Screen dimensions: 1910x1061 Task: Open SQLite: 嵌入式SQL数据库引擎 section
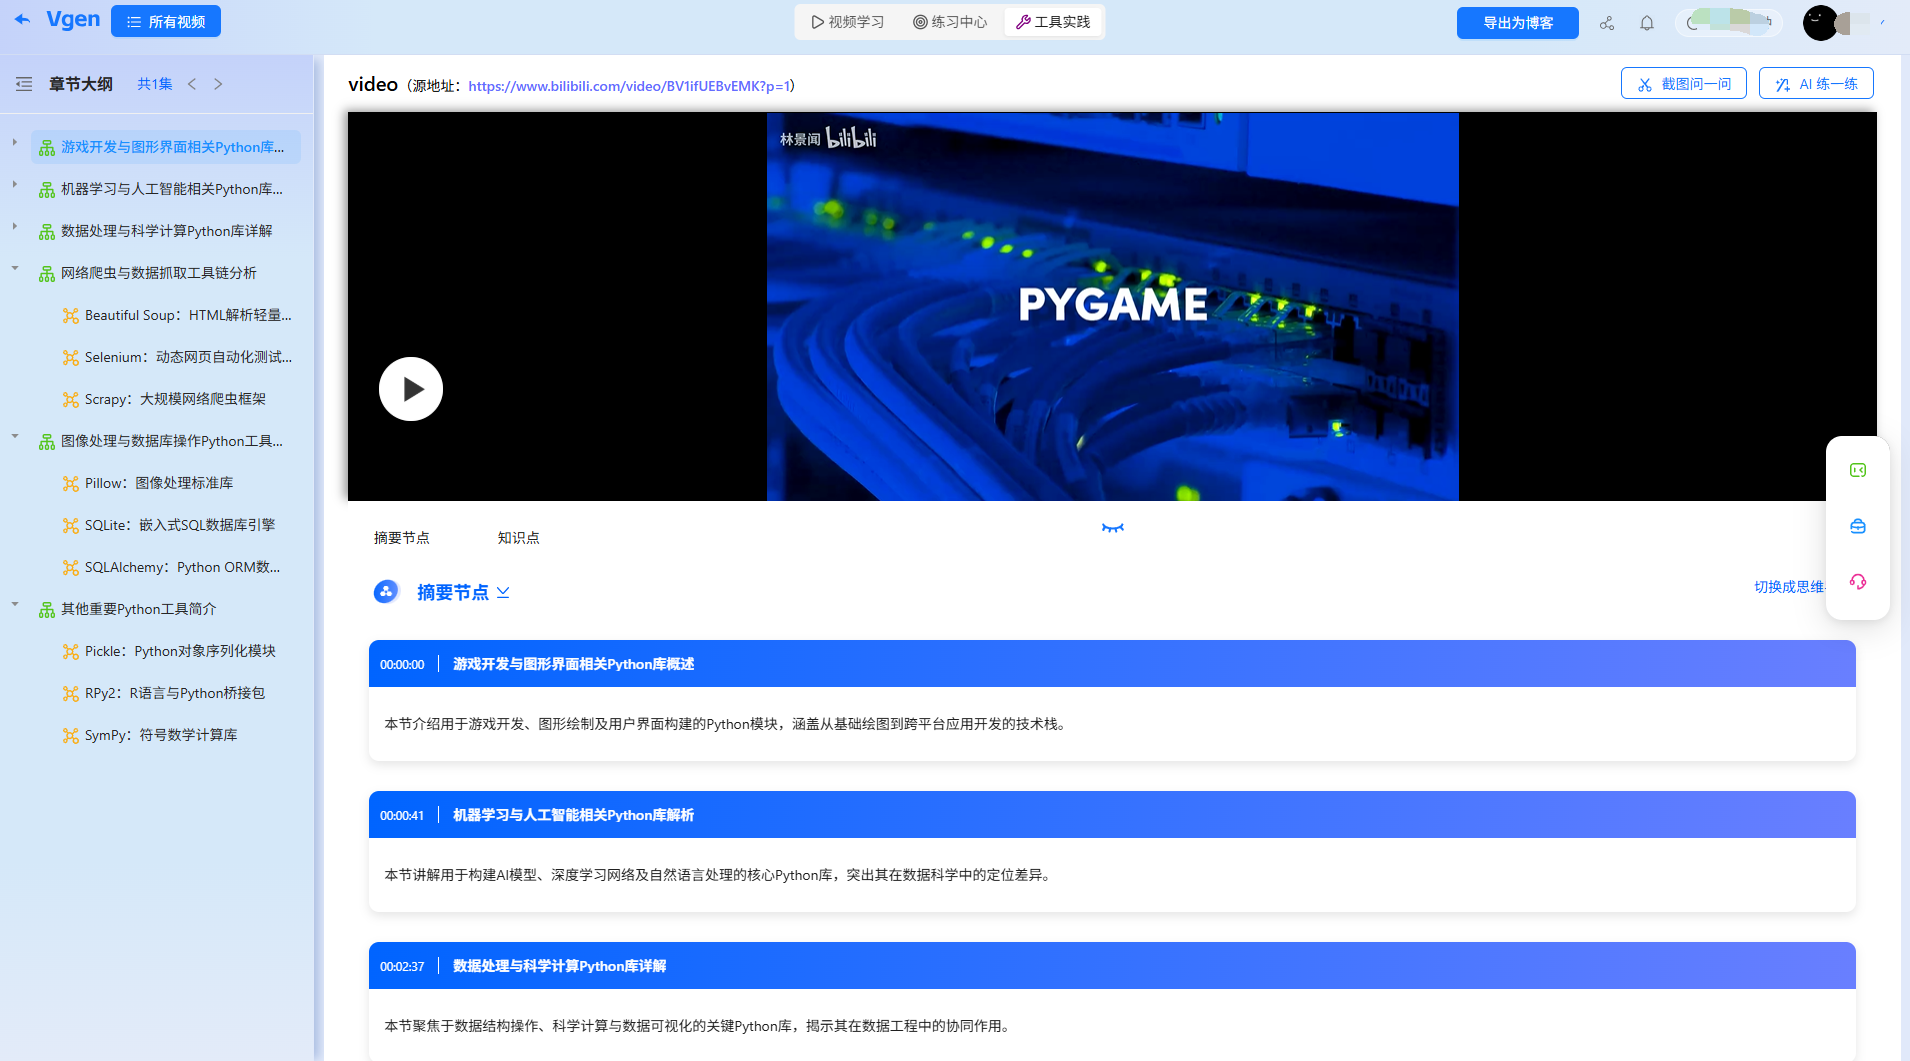coord(178,525)
